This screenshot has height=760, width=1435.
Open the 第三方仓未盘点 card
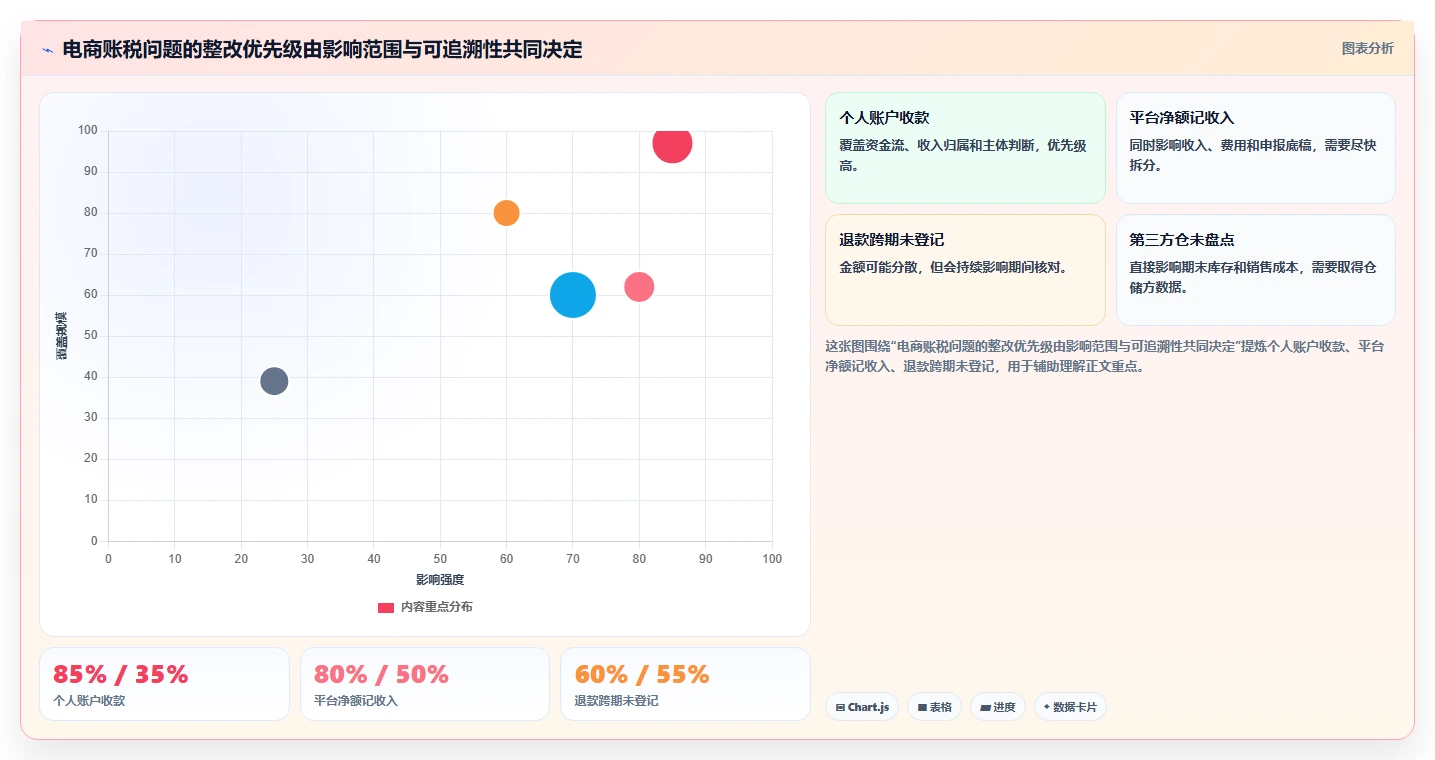click(1255, 270)
